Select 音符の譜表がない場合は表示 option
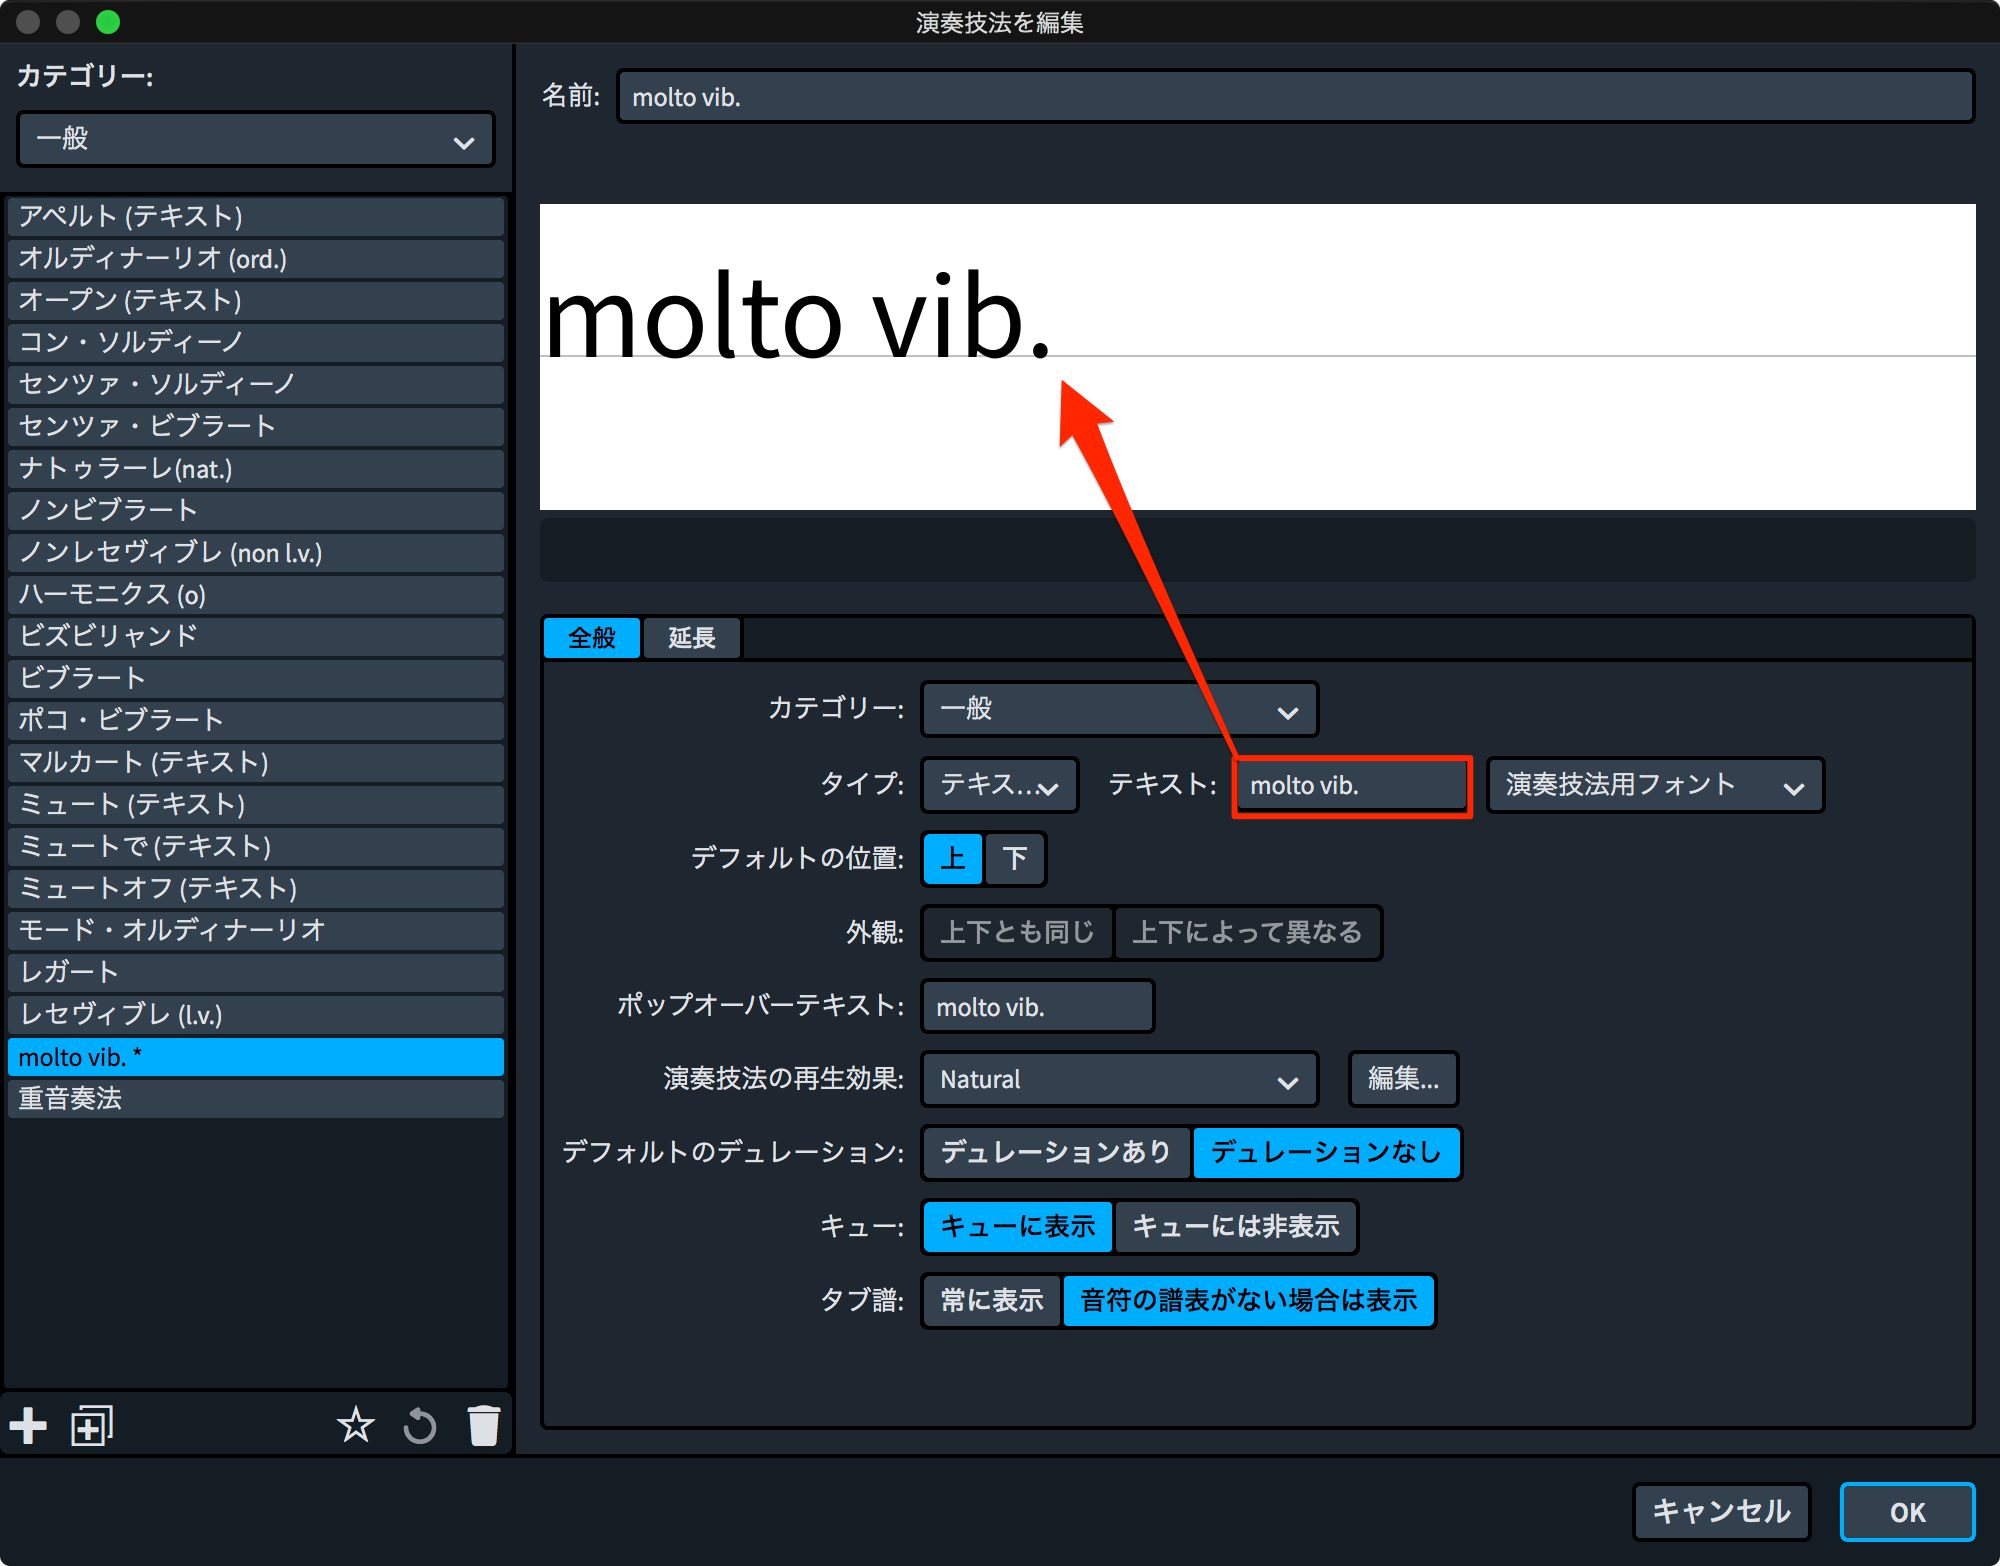 [1248, 1300]
